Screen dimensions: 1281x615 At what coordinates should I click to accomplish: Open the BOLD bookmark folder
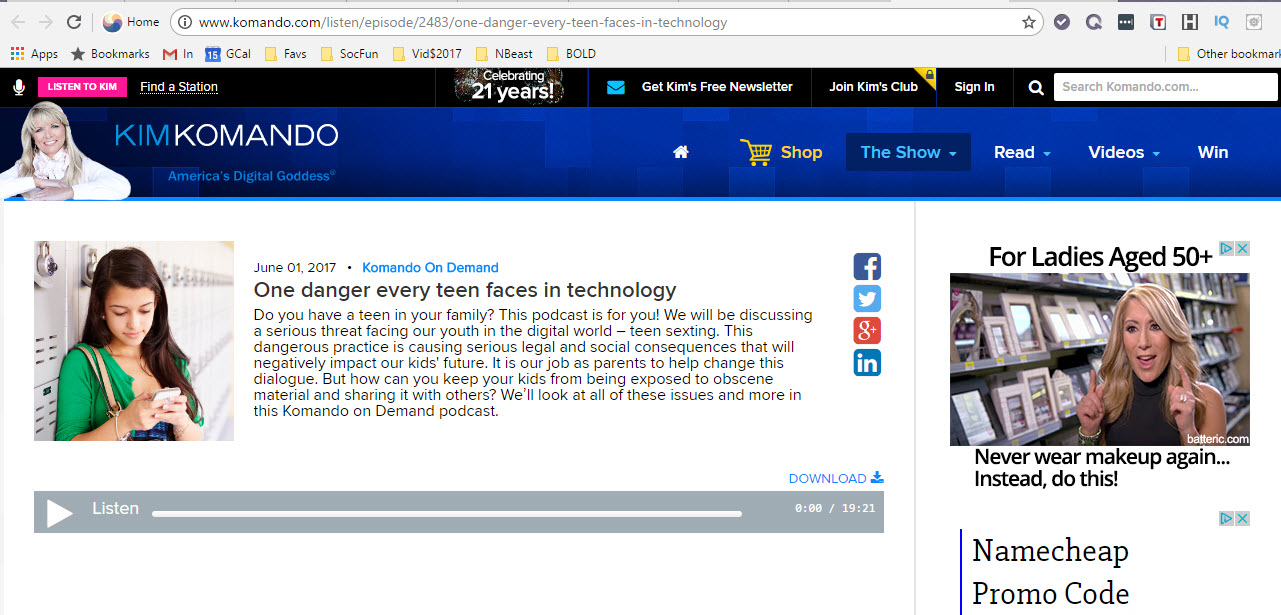tap(571, 54)
